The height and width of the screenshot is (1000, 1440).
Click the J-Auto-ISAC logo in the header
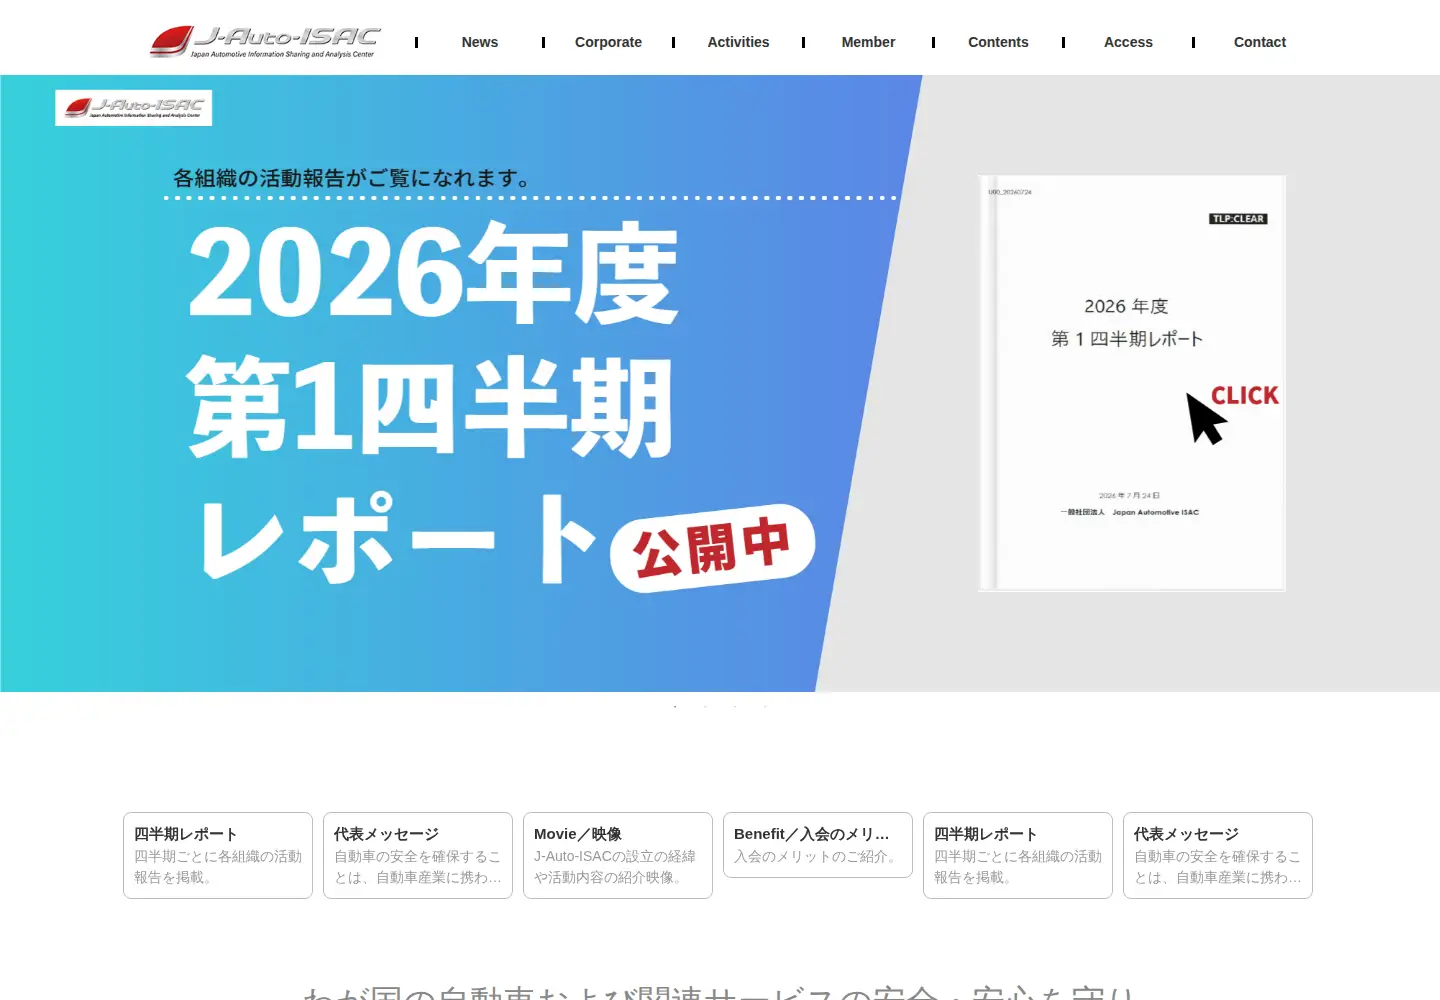pos(265,41)
